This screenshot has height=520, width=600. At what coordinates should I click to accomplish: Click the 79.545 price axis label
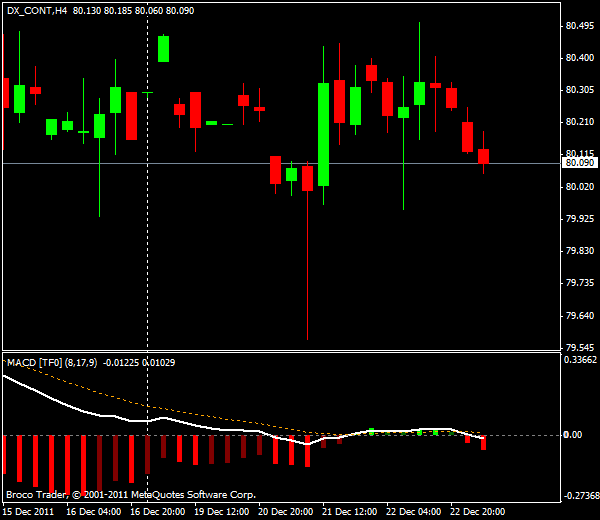(x=580, y=347)
